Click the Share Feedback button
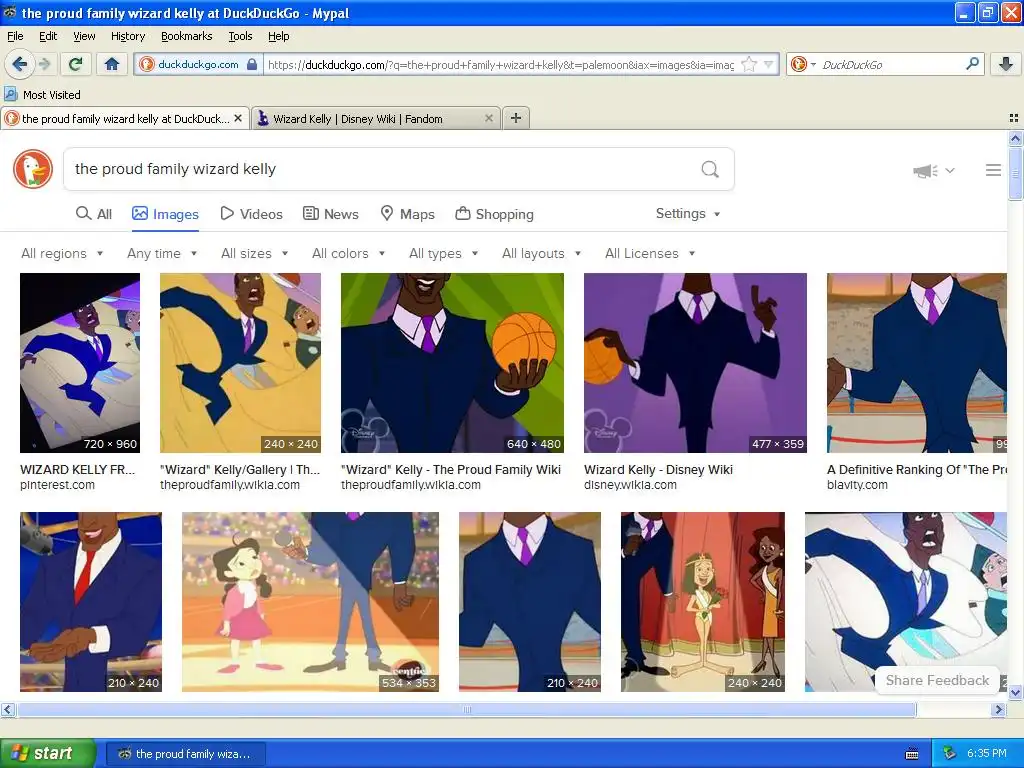Viewport: 1024px width, 768px height. (x=937, y=680)
